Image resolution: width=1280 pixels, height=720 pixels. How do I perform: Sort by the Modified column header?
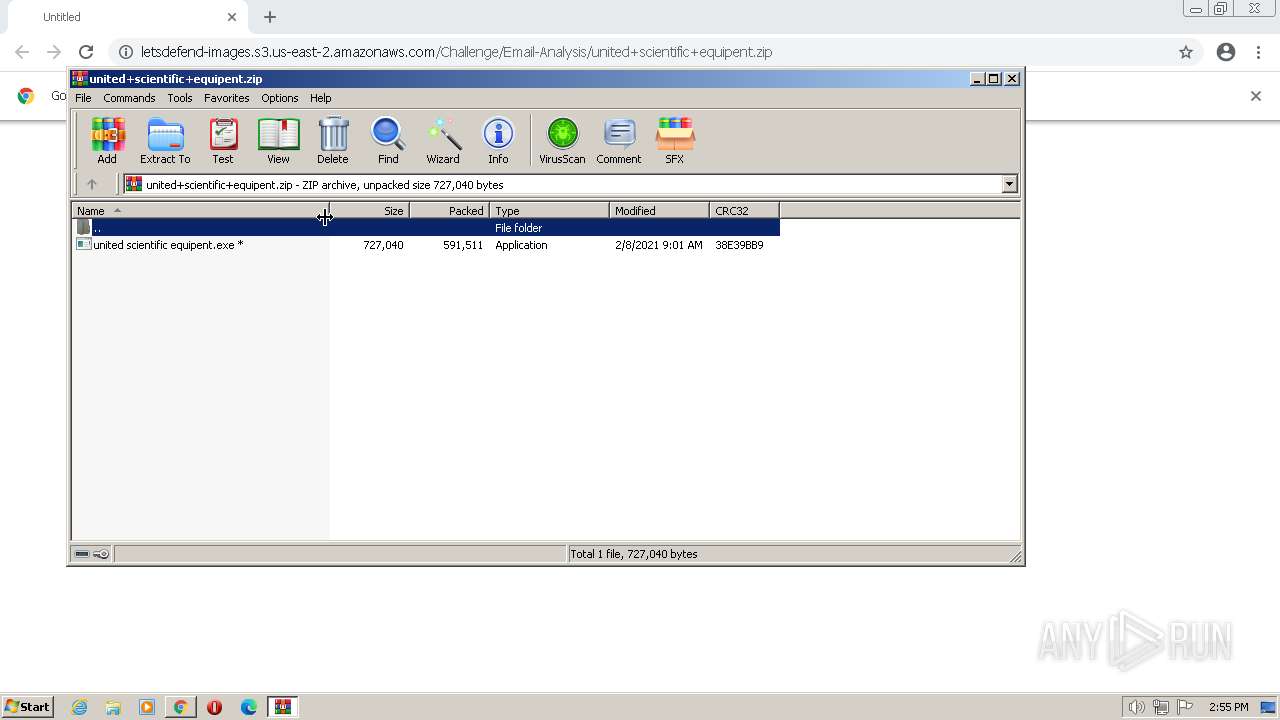660,211
